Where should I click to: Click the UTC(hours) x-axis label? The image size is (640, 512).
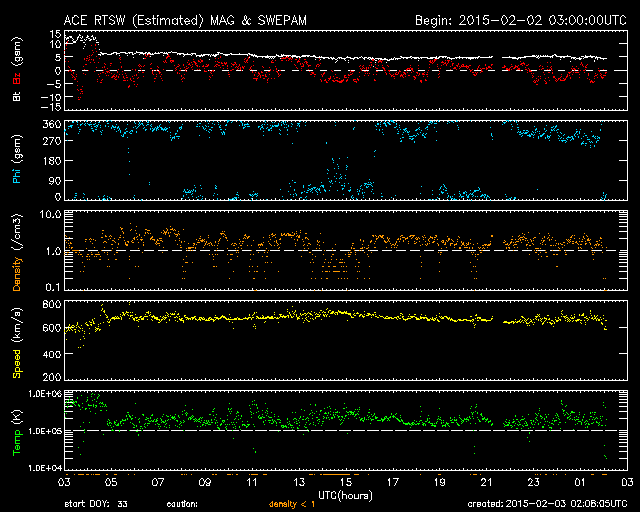click(x=345, y=493)
